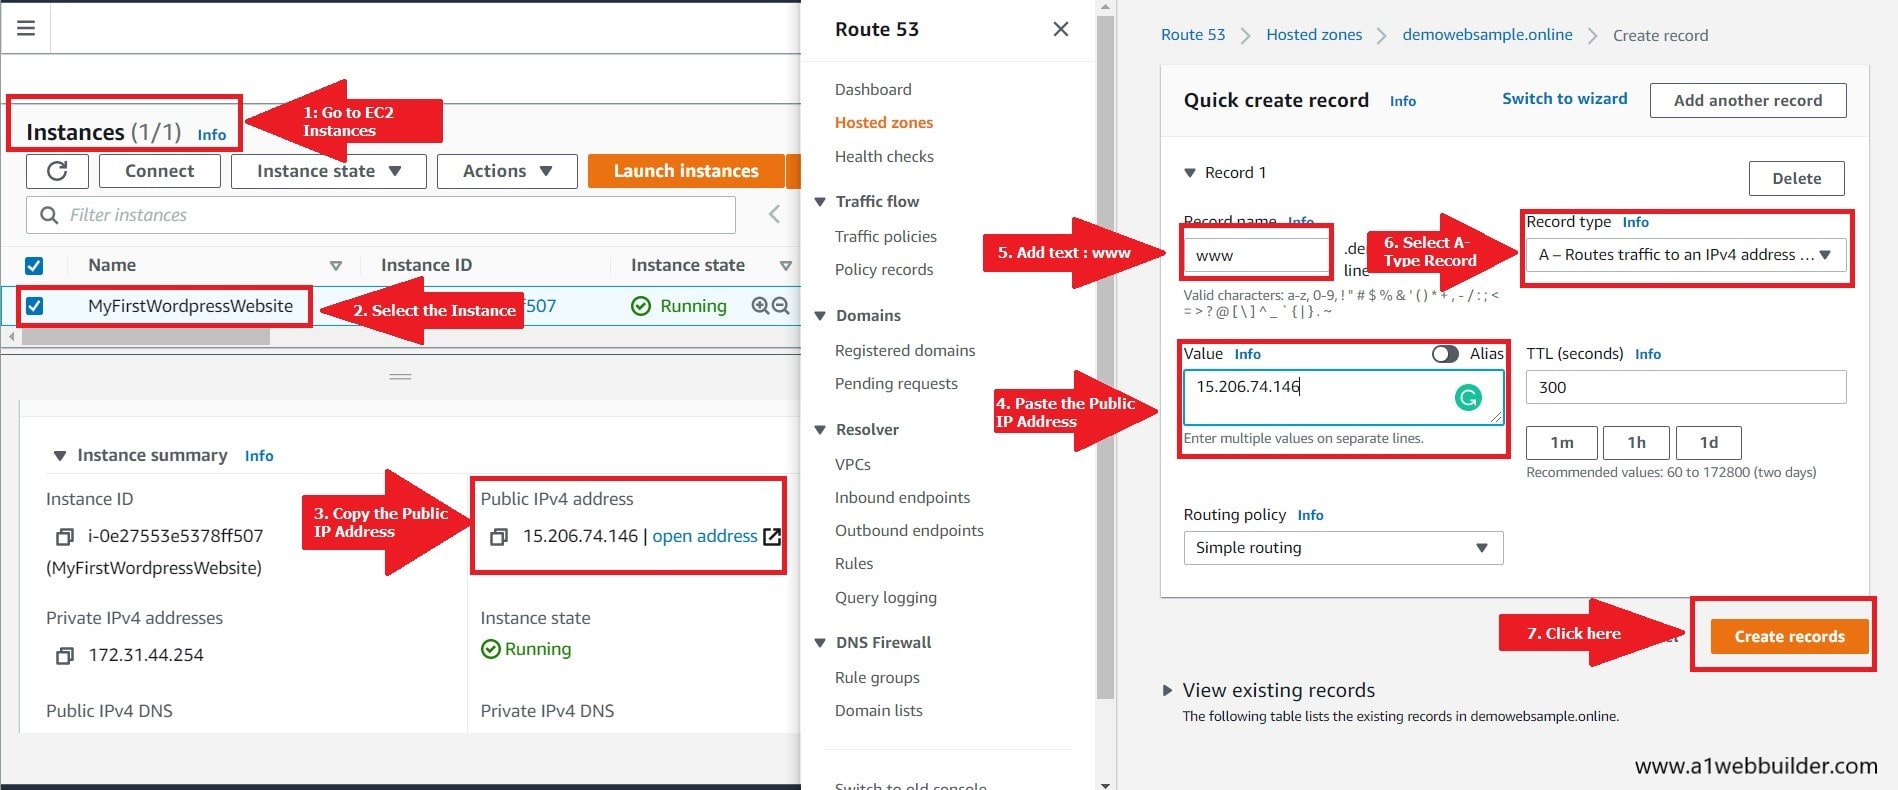Open the Routing policy dropdown
Image resolution: width=1898 pixels, height=790 pixels.
(x=1343, y=548)
